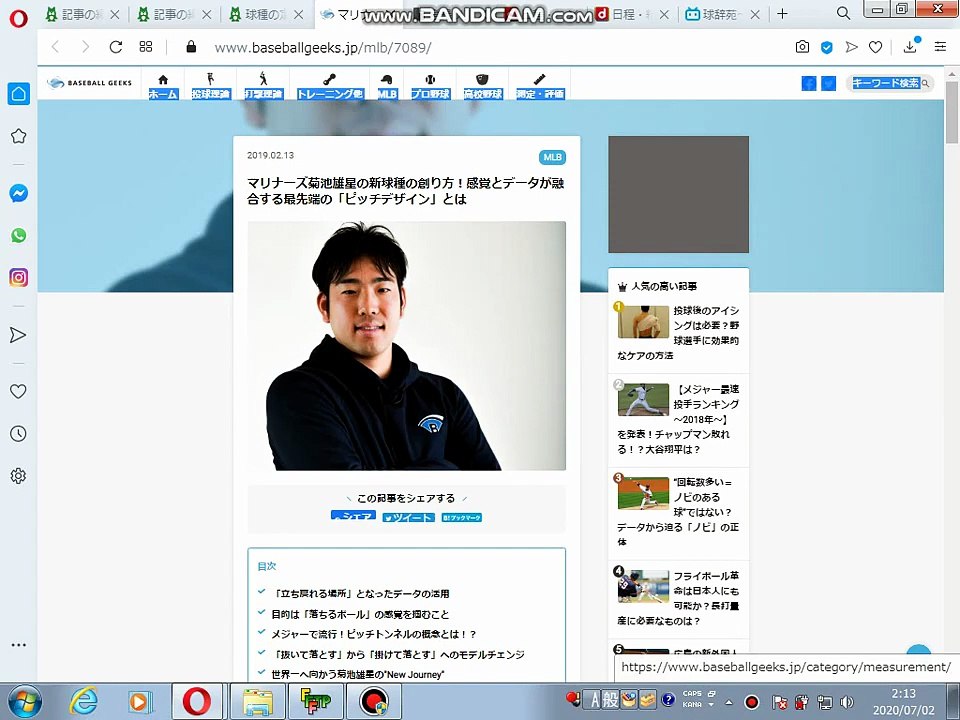Viewport: 960px width, 720px height.
Task: Open Messenger in the sidebar
Action: (x=18, y=193)
